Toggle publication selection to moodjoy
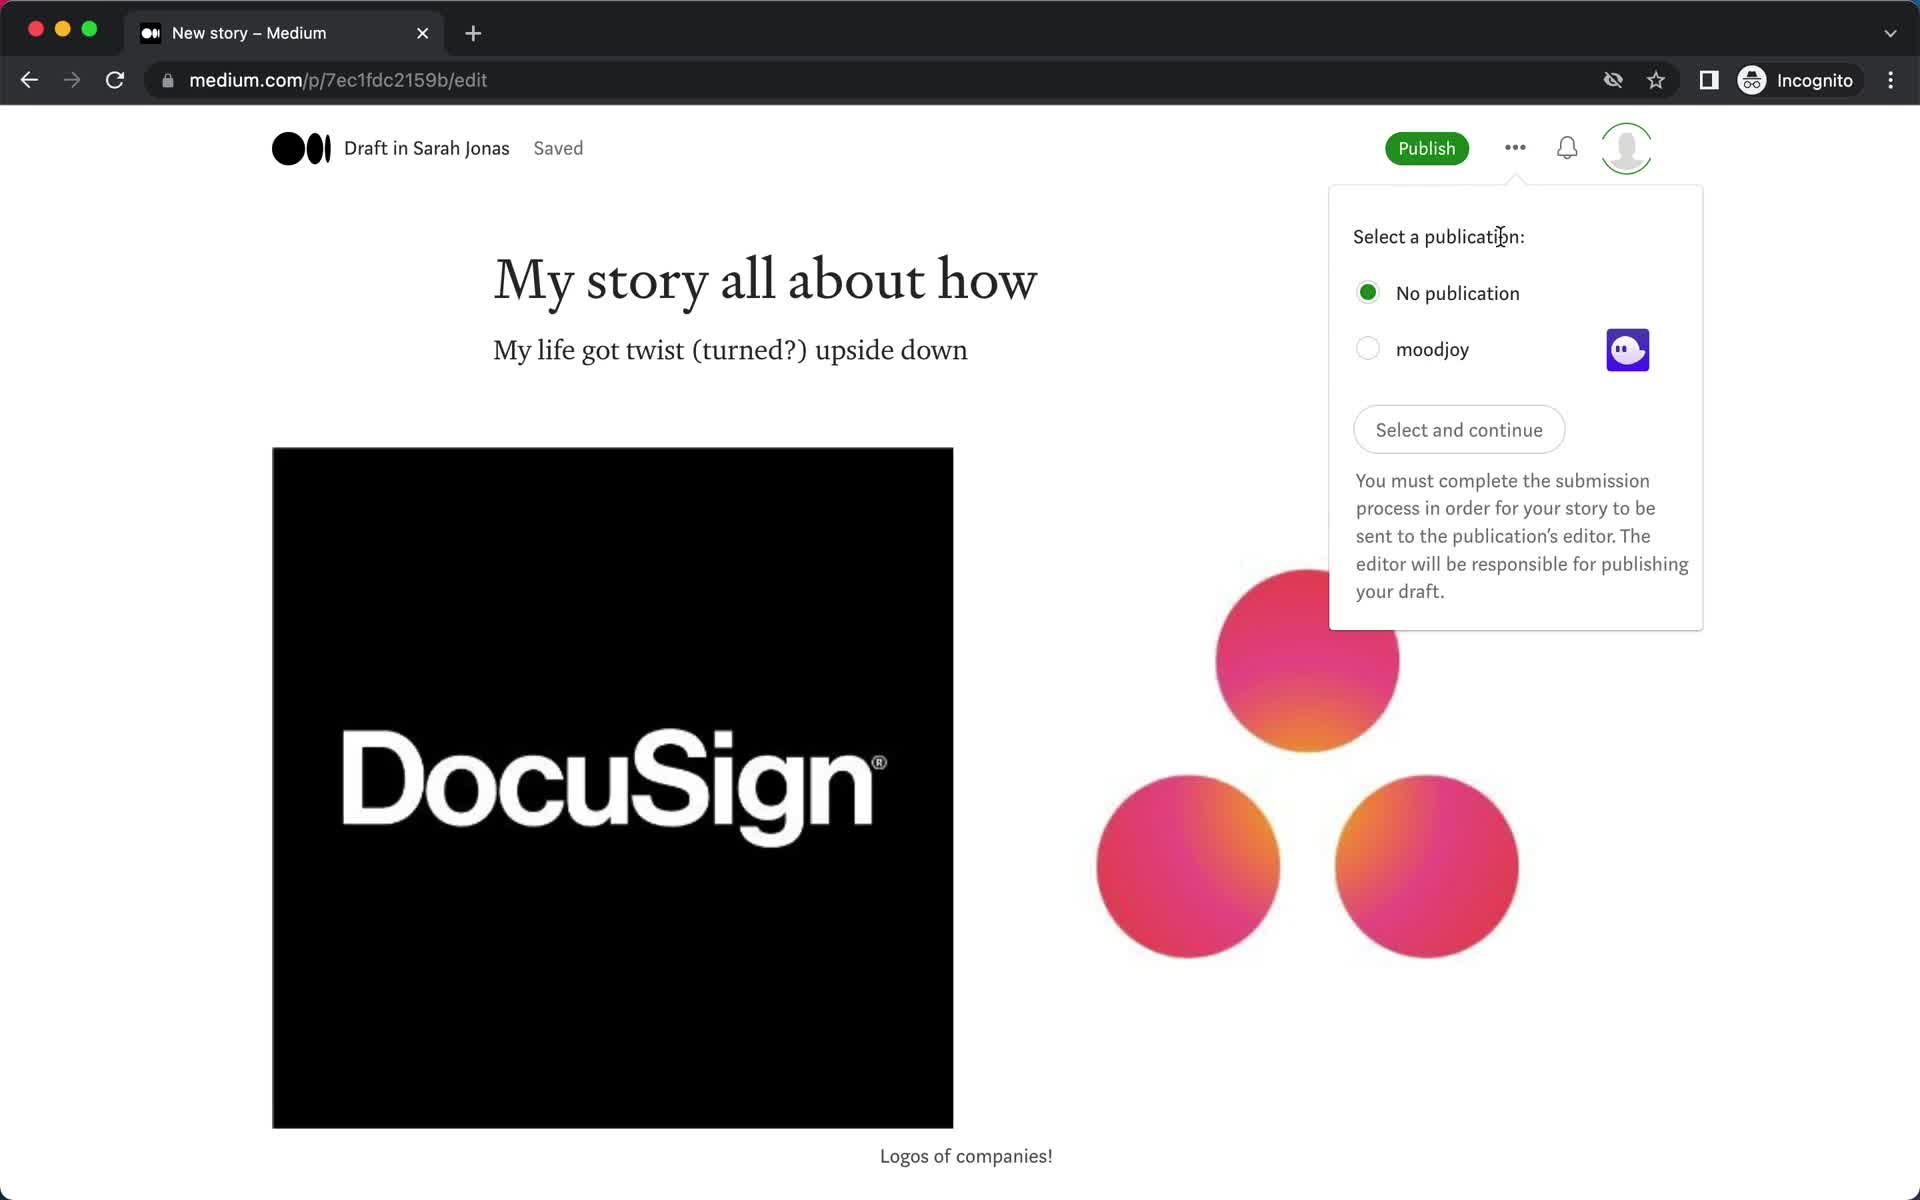 (x=1368, y=348)
